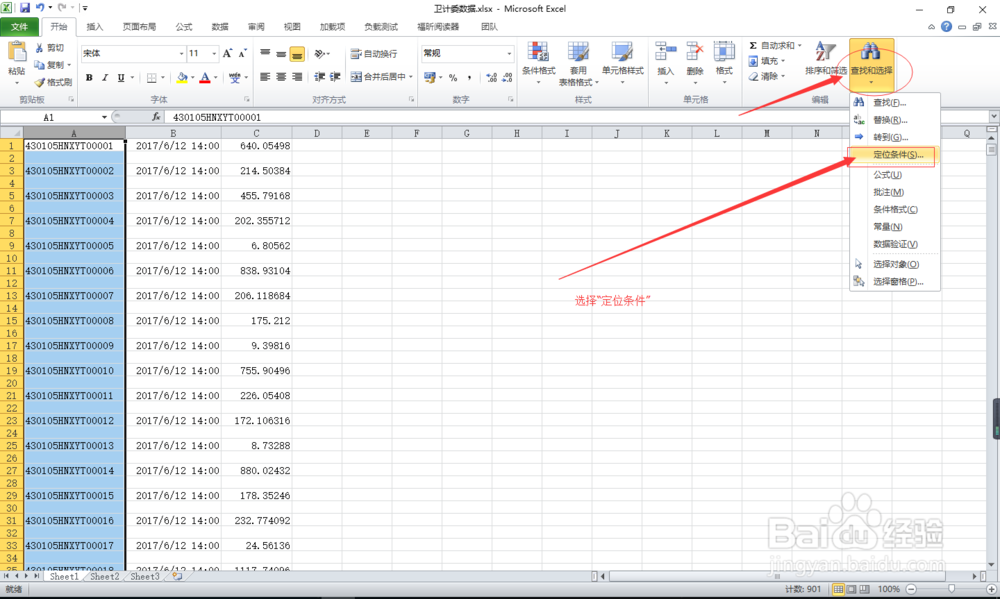Viewport: 1000px width, 599px height.
Task: Toggle Bold formatting
Action: pyautogui.click(x=89, y=78)
